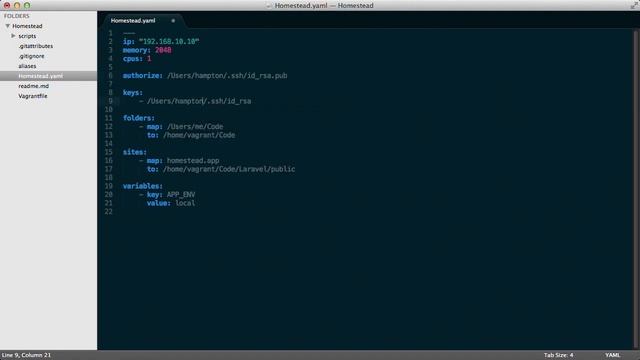
Task: Click the memory value 2048
Action: click(163, 50)
